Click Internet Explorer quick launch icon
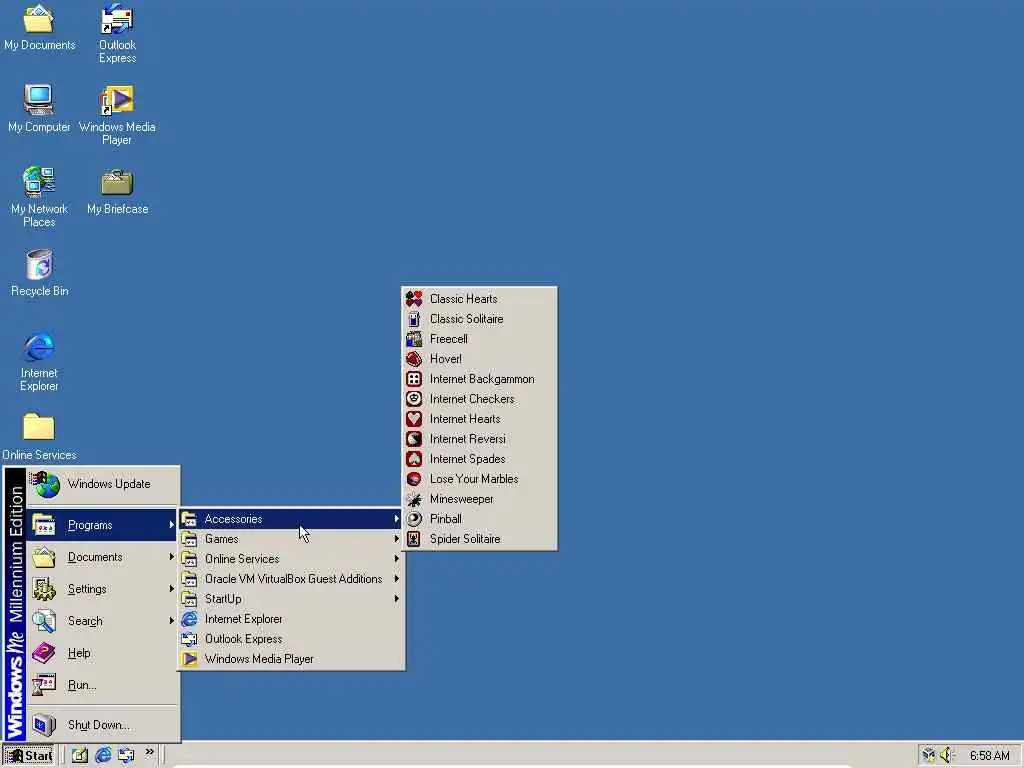This screenshot has width=1024, height=768. (103, 756)
